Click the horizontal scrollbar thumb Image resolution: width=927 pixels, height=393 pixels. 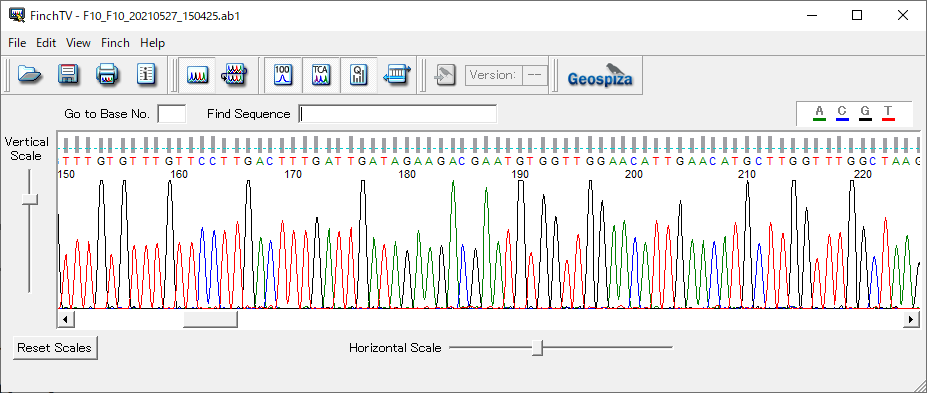pyautogui.click(x=210, y=320)
